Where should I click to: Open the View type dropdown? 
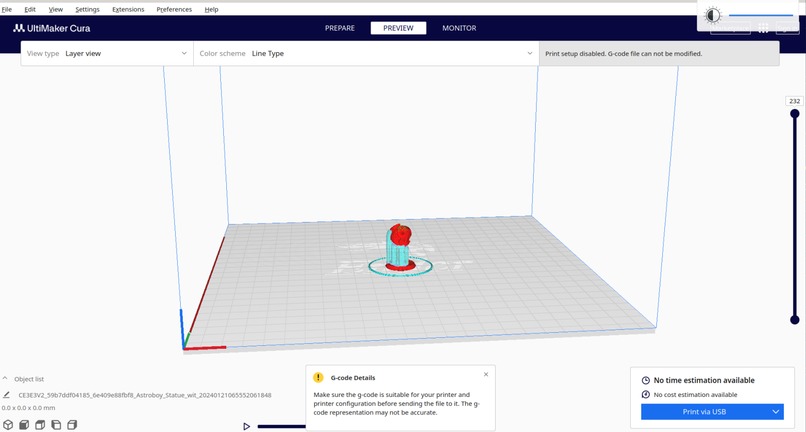[107, 53]
